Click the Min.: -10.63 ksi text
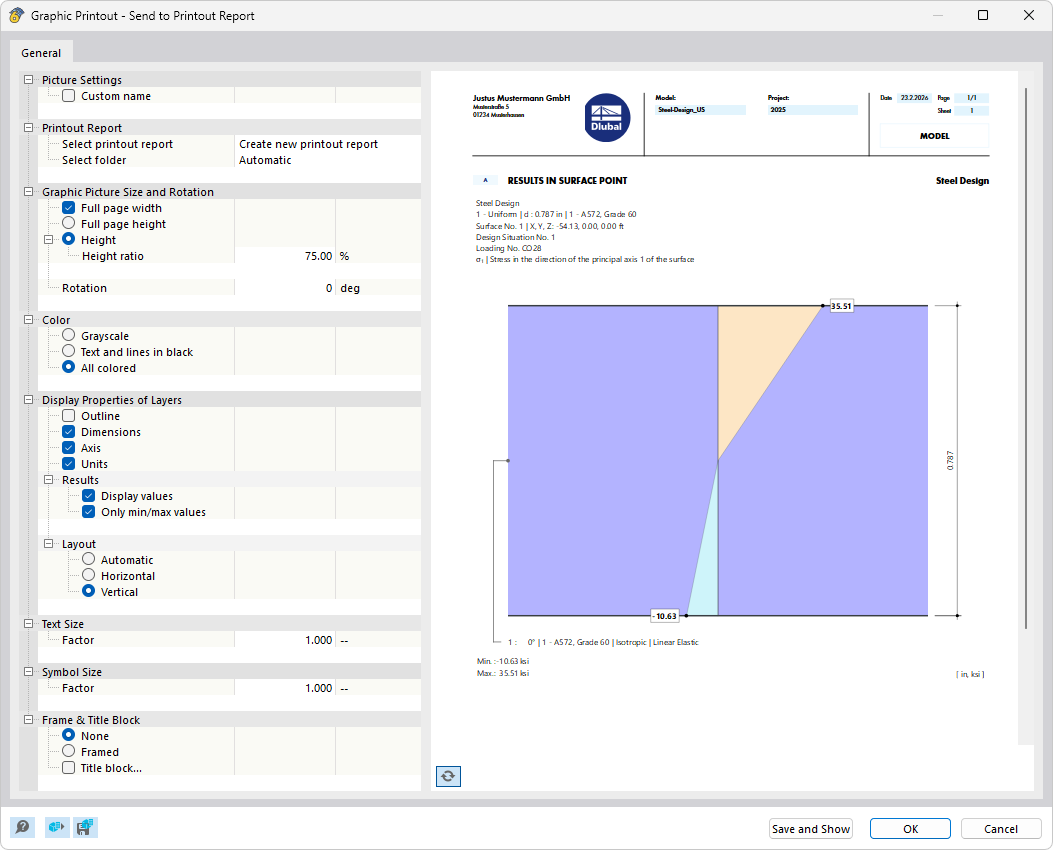Image resolution: width=1053 pixels, height=850 pixels. tap(503, 661)
